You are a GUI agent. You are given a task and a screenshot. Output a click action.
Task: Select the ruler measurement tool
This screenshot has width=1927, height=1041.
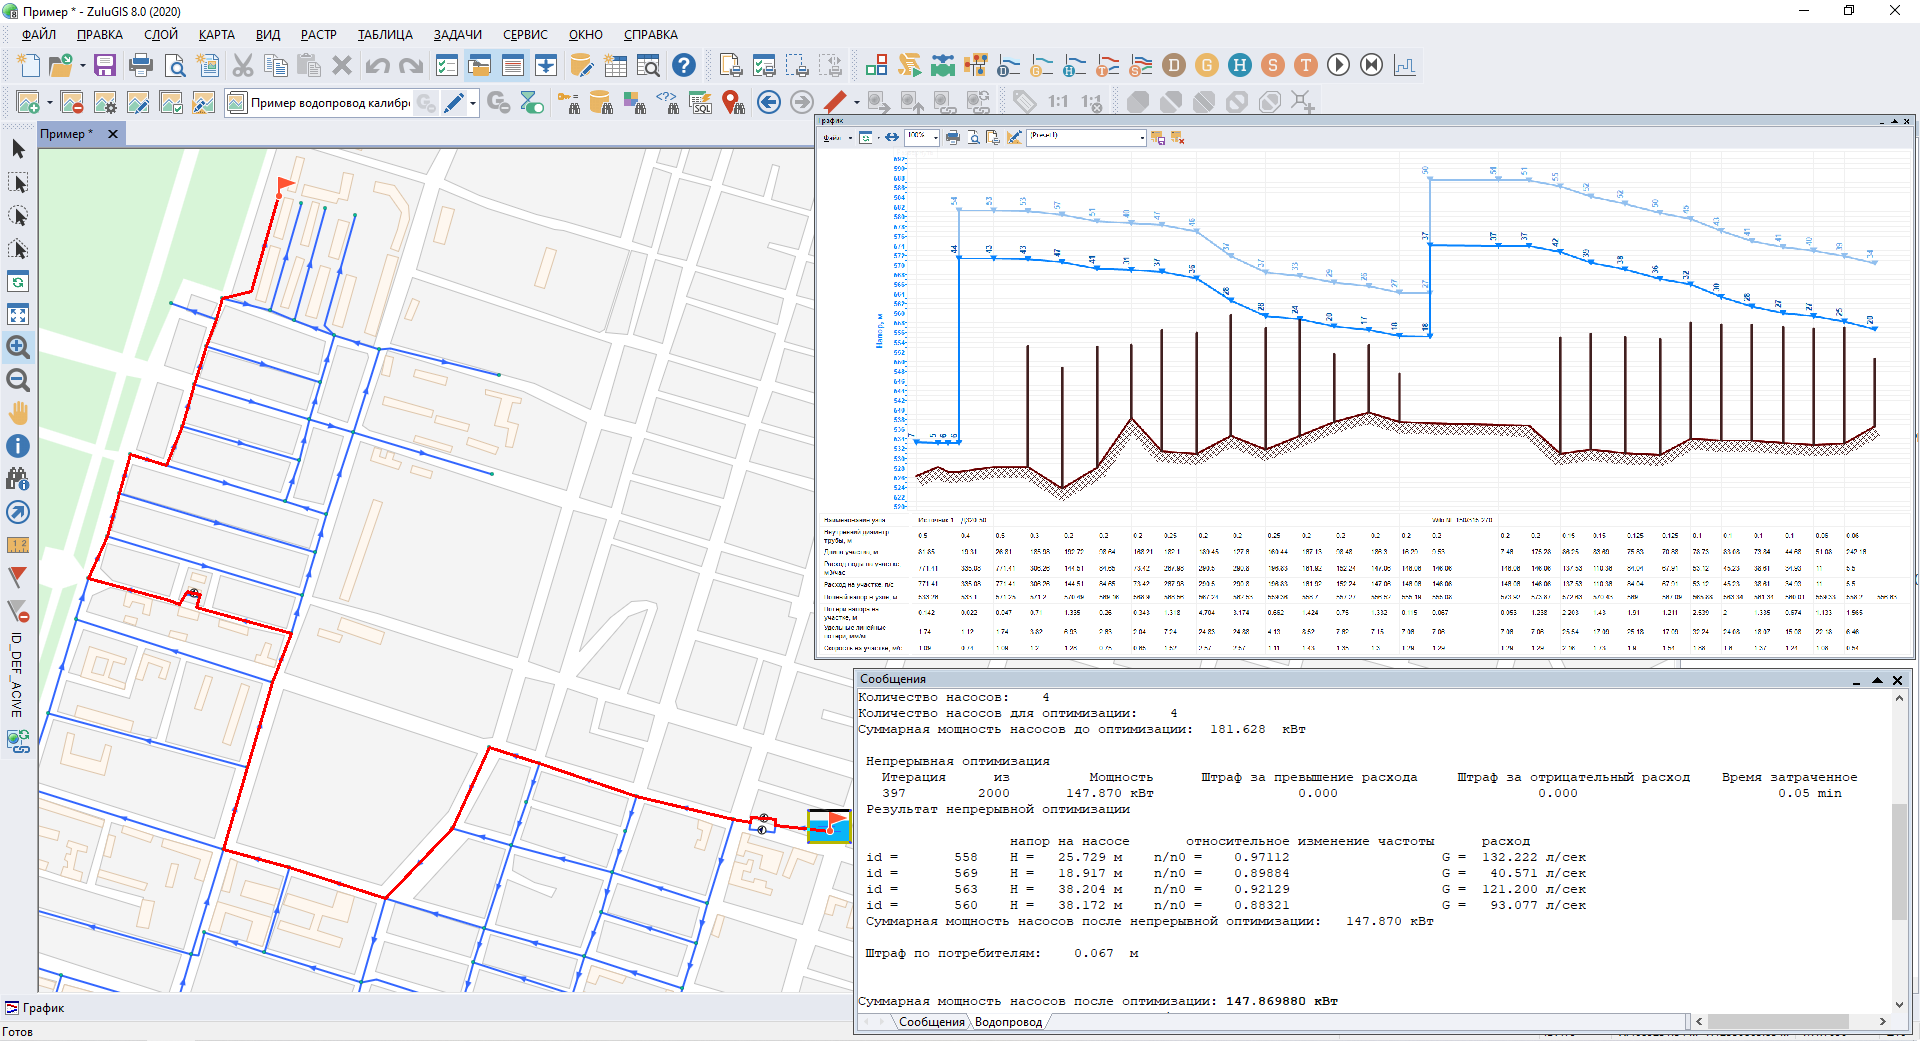click(x=18, y=546)
